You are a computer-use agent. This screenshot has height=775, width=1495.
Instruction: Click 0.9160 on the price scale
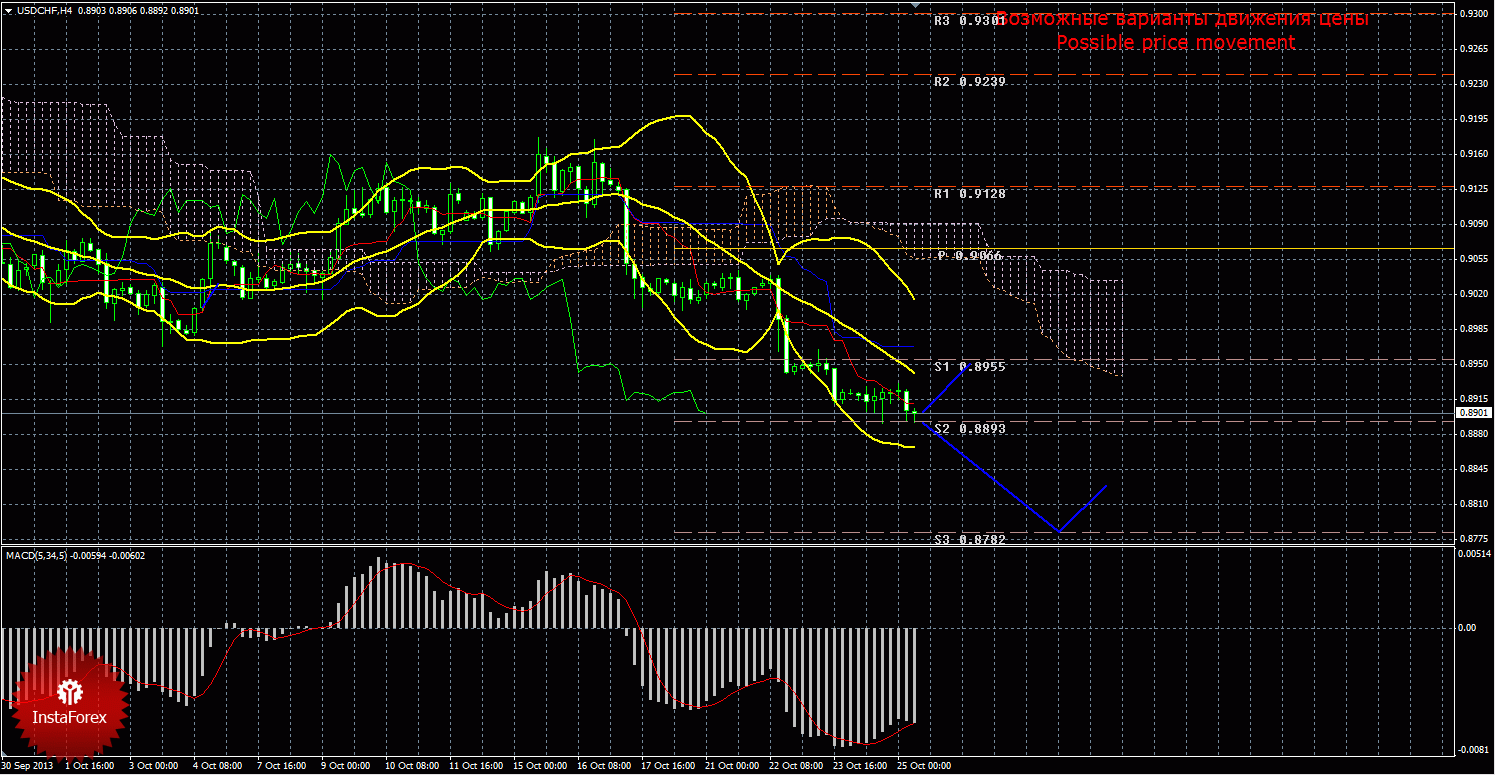pyautogui.click(x=1475, y=154)
